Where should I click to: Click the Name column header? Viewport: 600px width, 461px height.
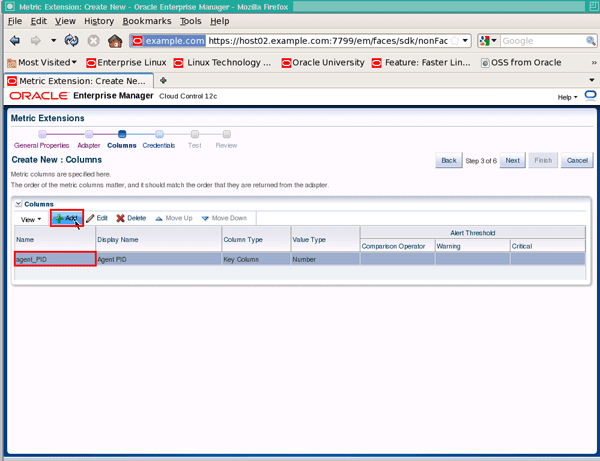tap(55, 239)
